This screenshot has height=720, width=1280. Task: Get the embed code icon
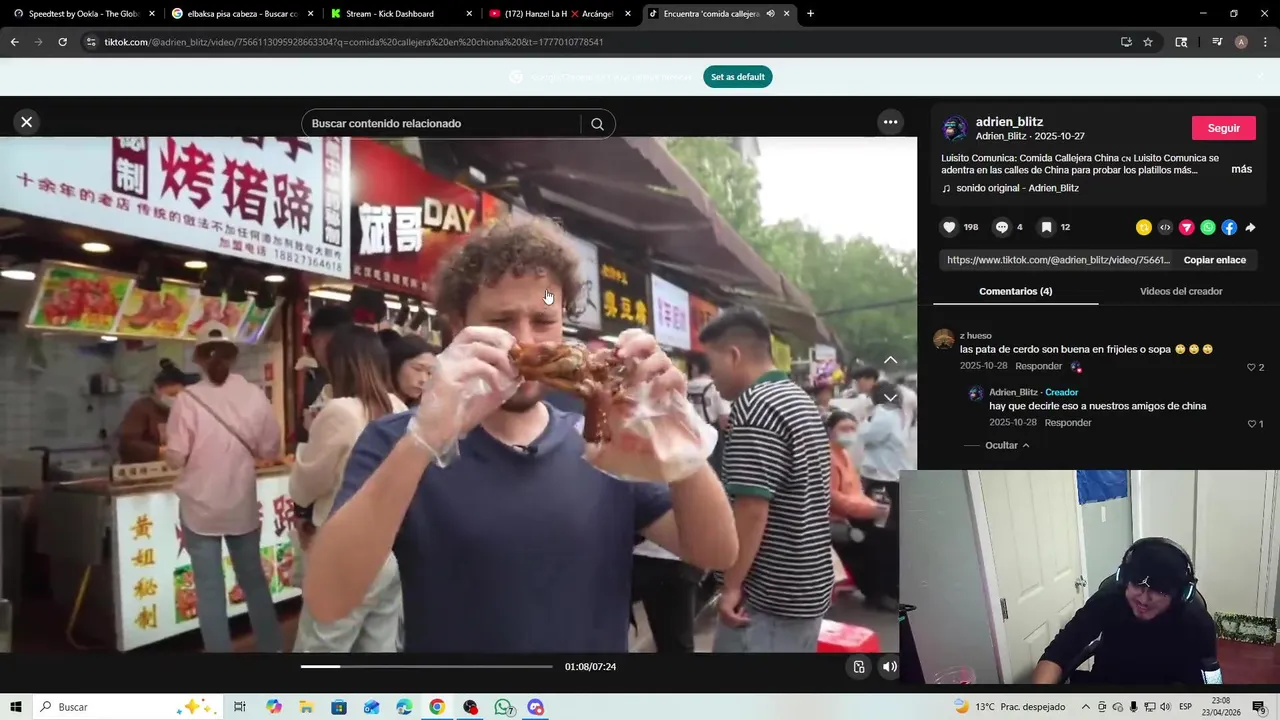[1165, 227]
